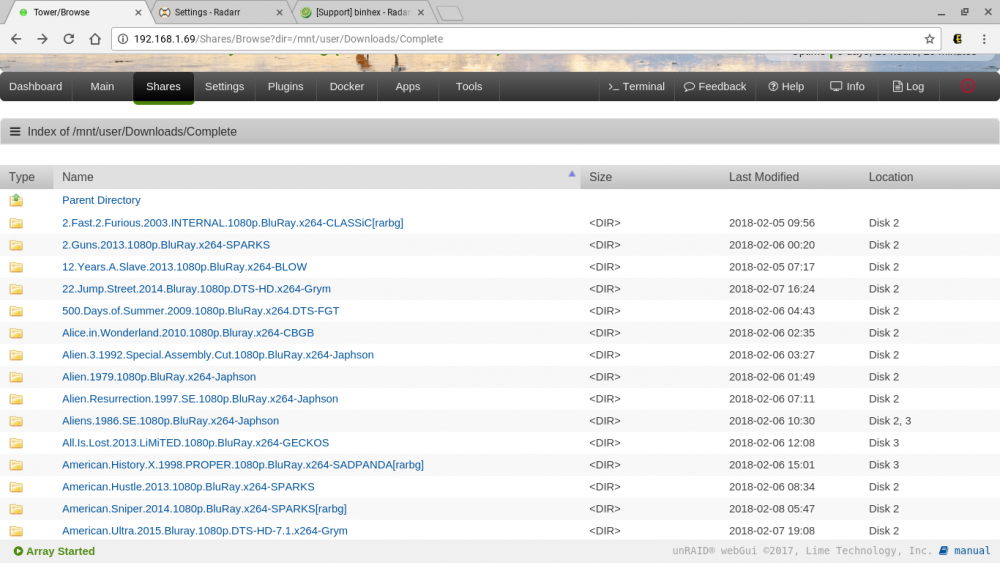Image resolution: width=1000 pixels, height=563 pixels.
Task: Open the browser extension icon
Action: [x=957, y=39]
